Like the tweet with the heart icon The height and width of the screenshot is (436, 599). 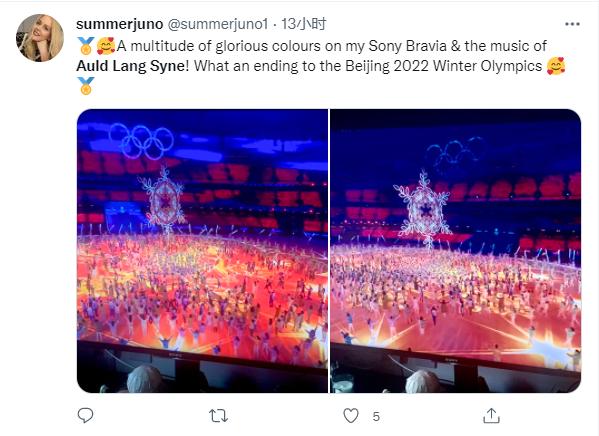pyautogui.click(x=351, y=416)
